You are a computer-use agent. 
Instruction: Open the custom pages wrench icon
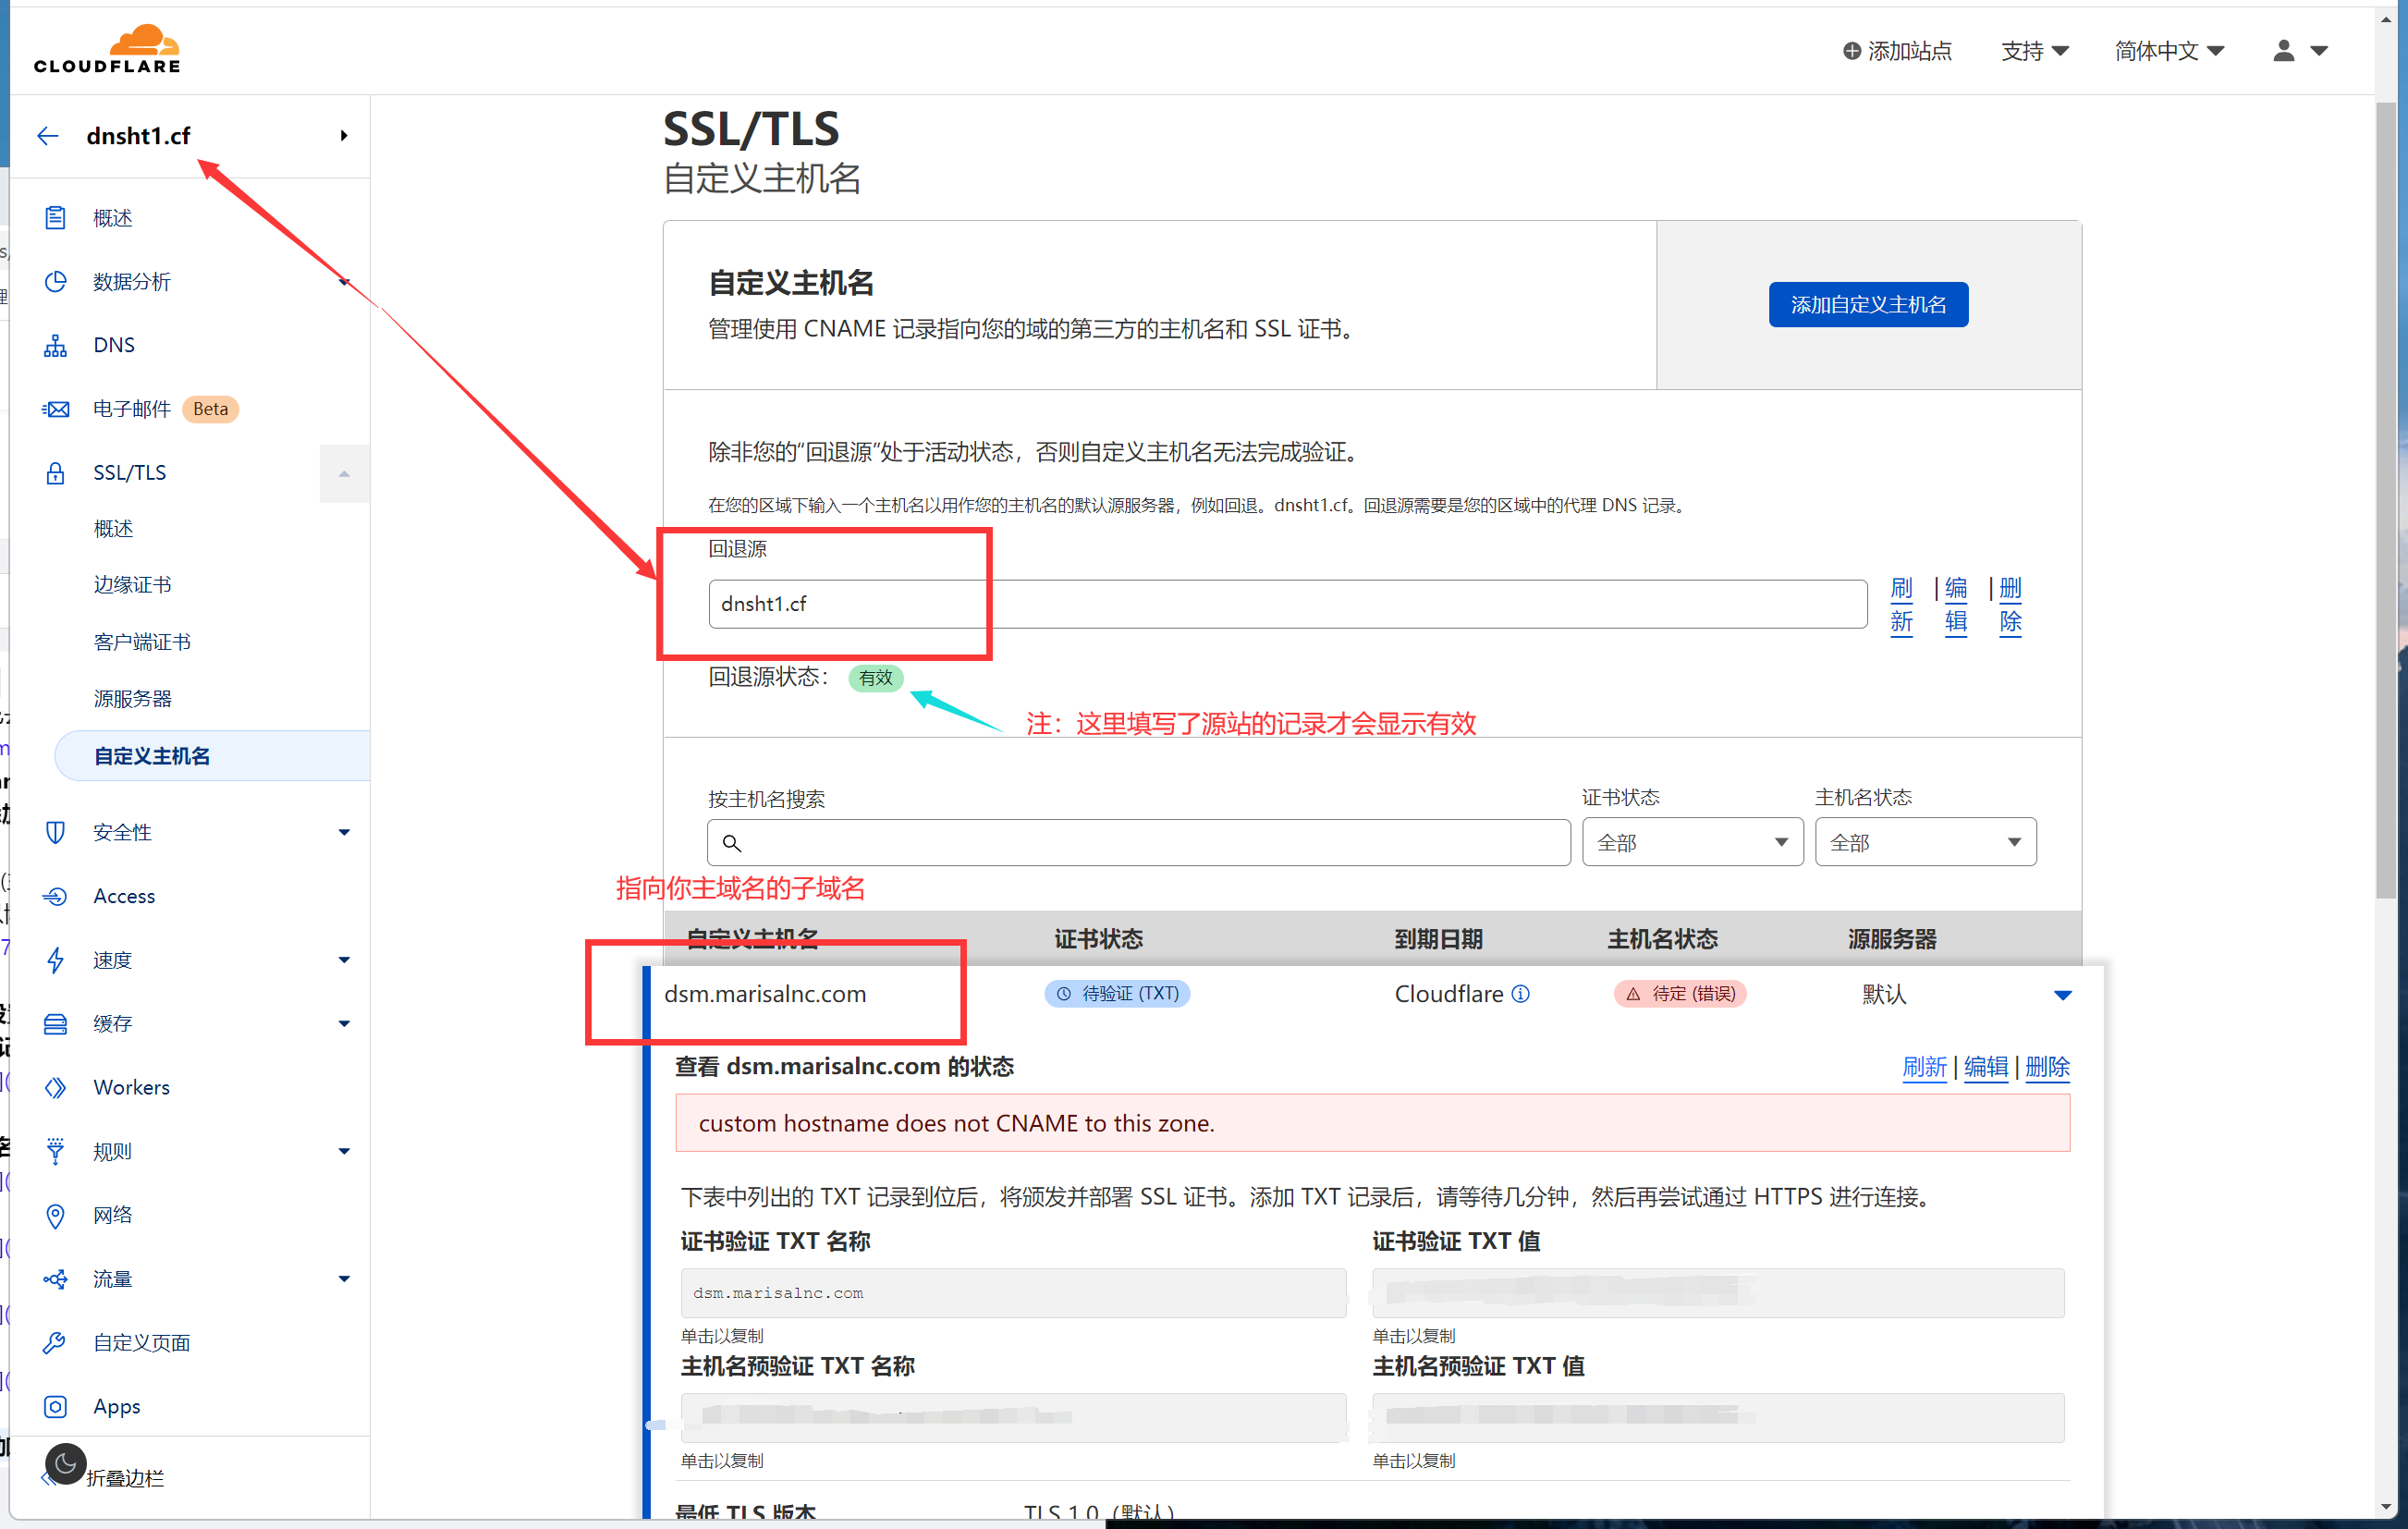coord(55,1343)
